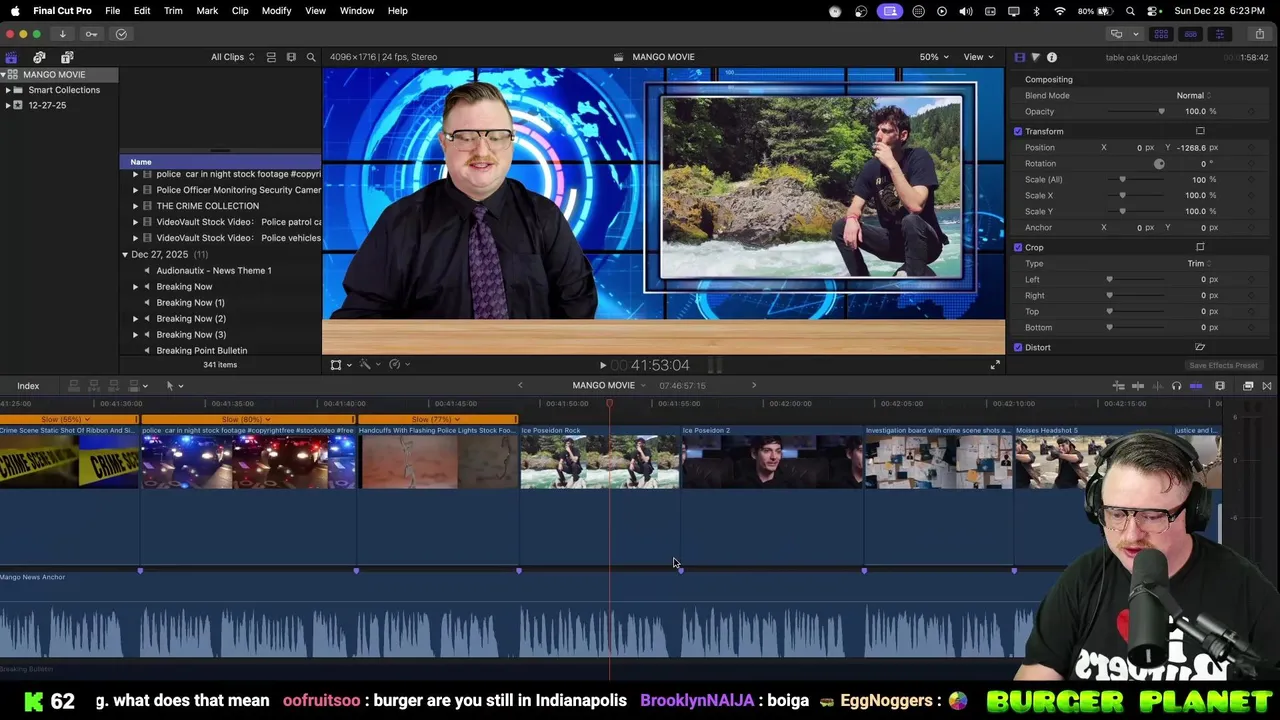Toggle skimming icon in timeline toolbar
Viewport: 1280px width, 720px height.
tap(1138, 386)
